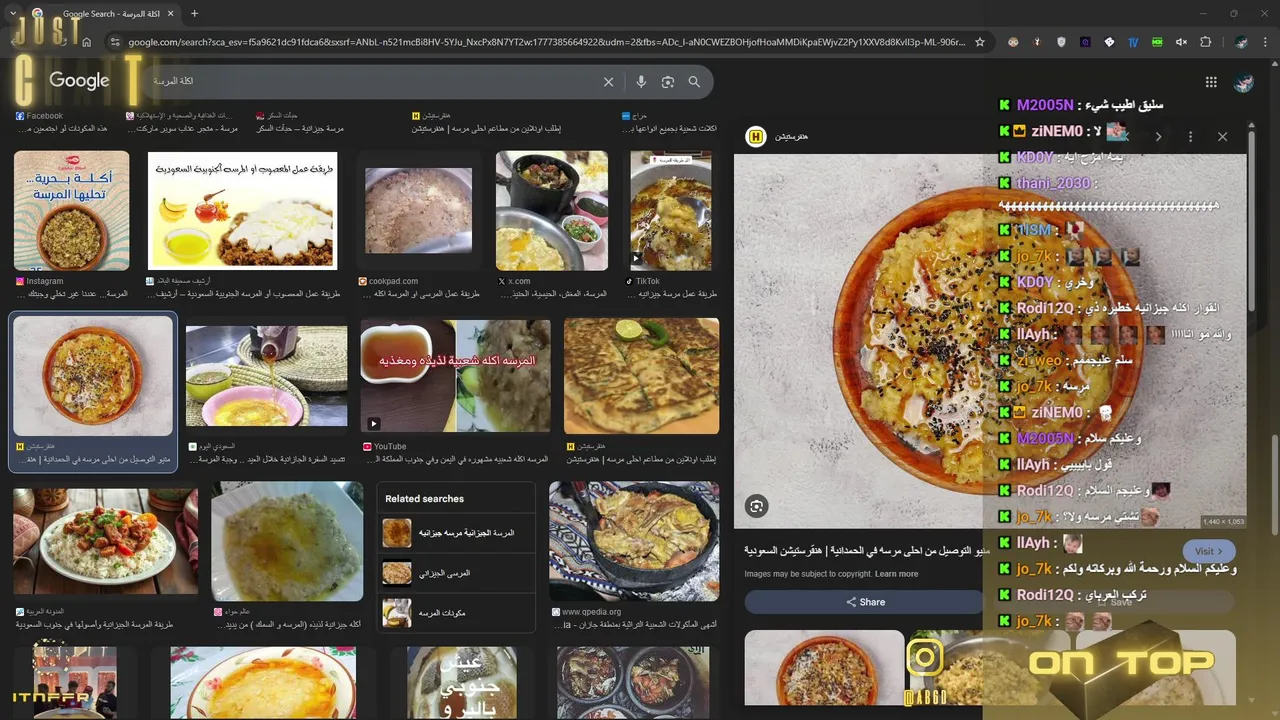Screen dimensions: 1280x720
Task: Click the Instagram source label
Action: pos(45,281)
